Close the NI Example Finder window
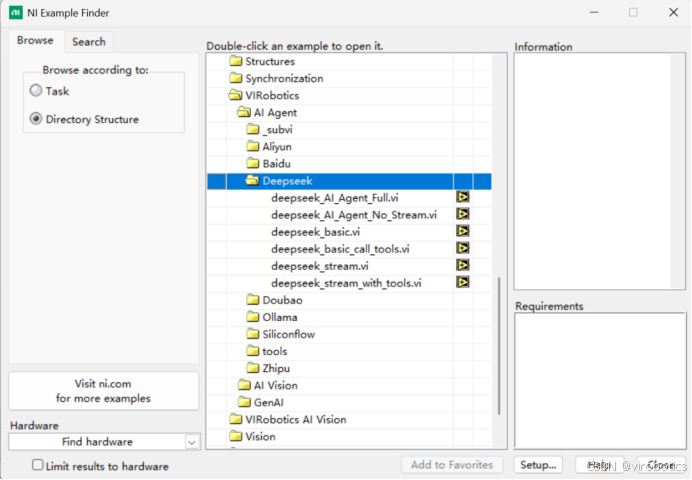Viewport: 692px width, 480px height. click(673, 12)
